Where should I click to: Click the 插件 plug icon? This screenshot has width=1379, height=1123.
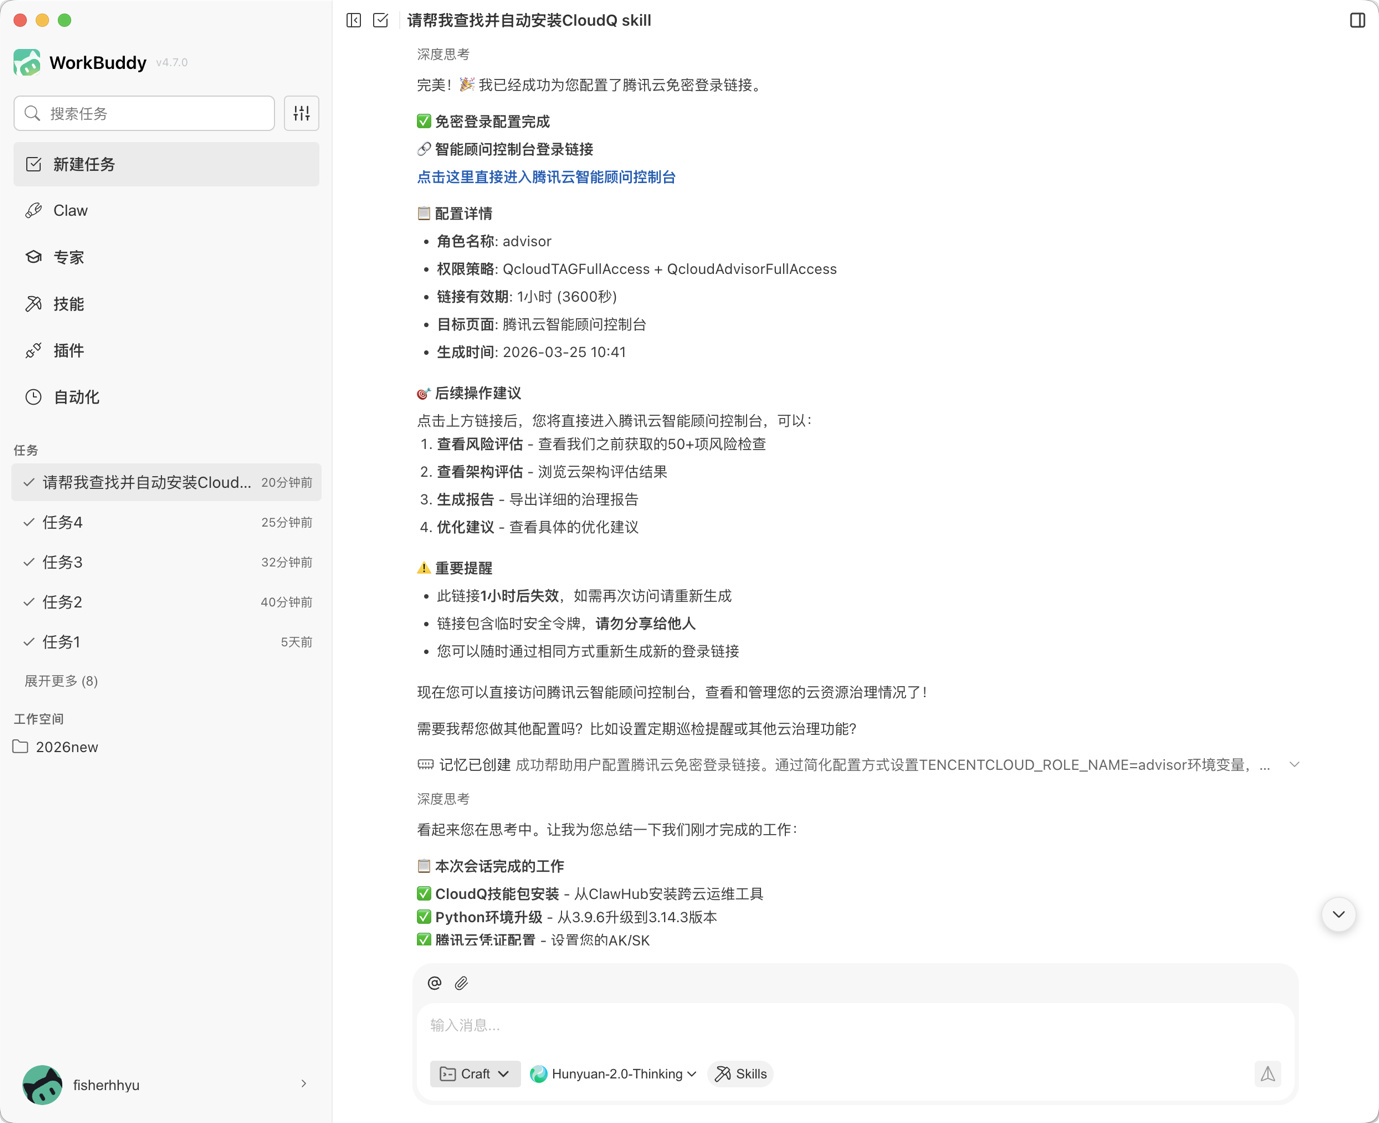34,350
